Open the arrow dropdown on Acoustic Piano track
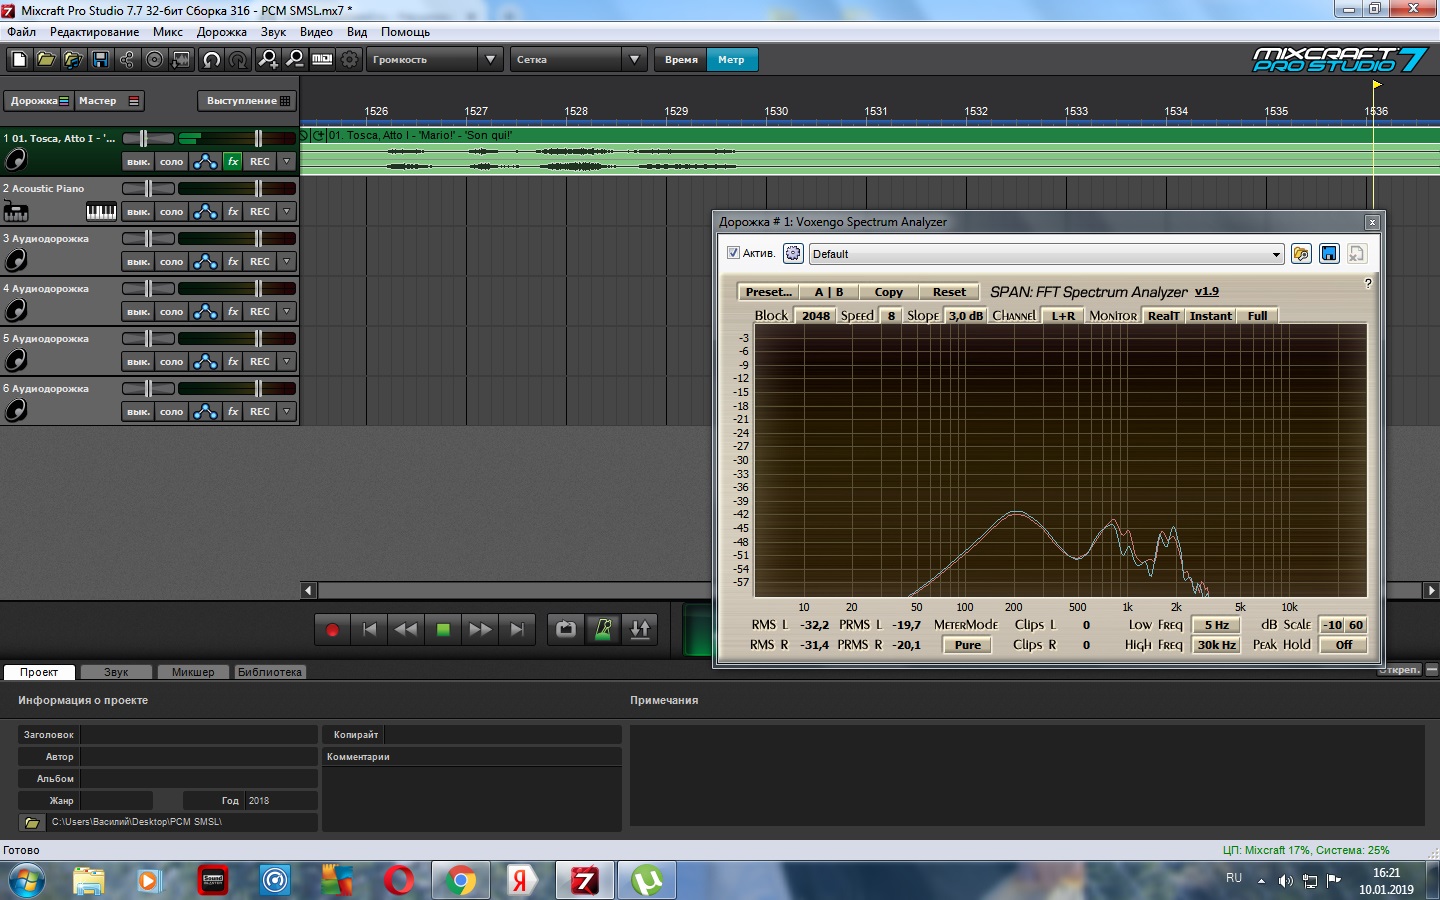Screen dimensions: 1440x900 287,212
